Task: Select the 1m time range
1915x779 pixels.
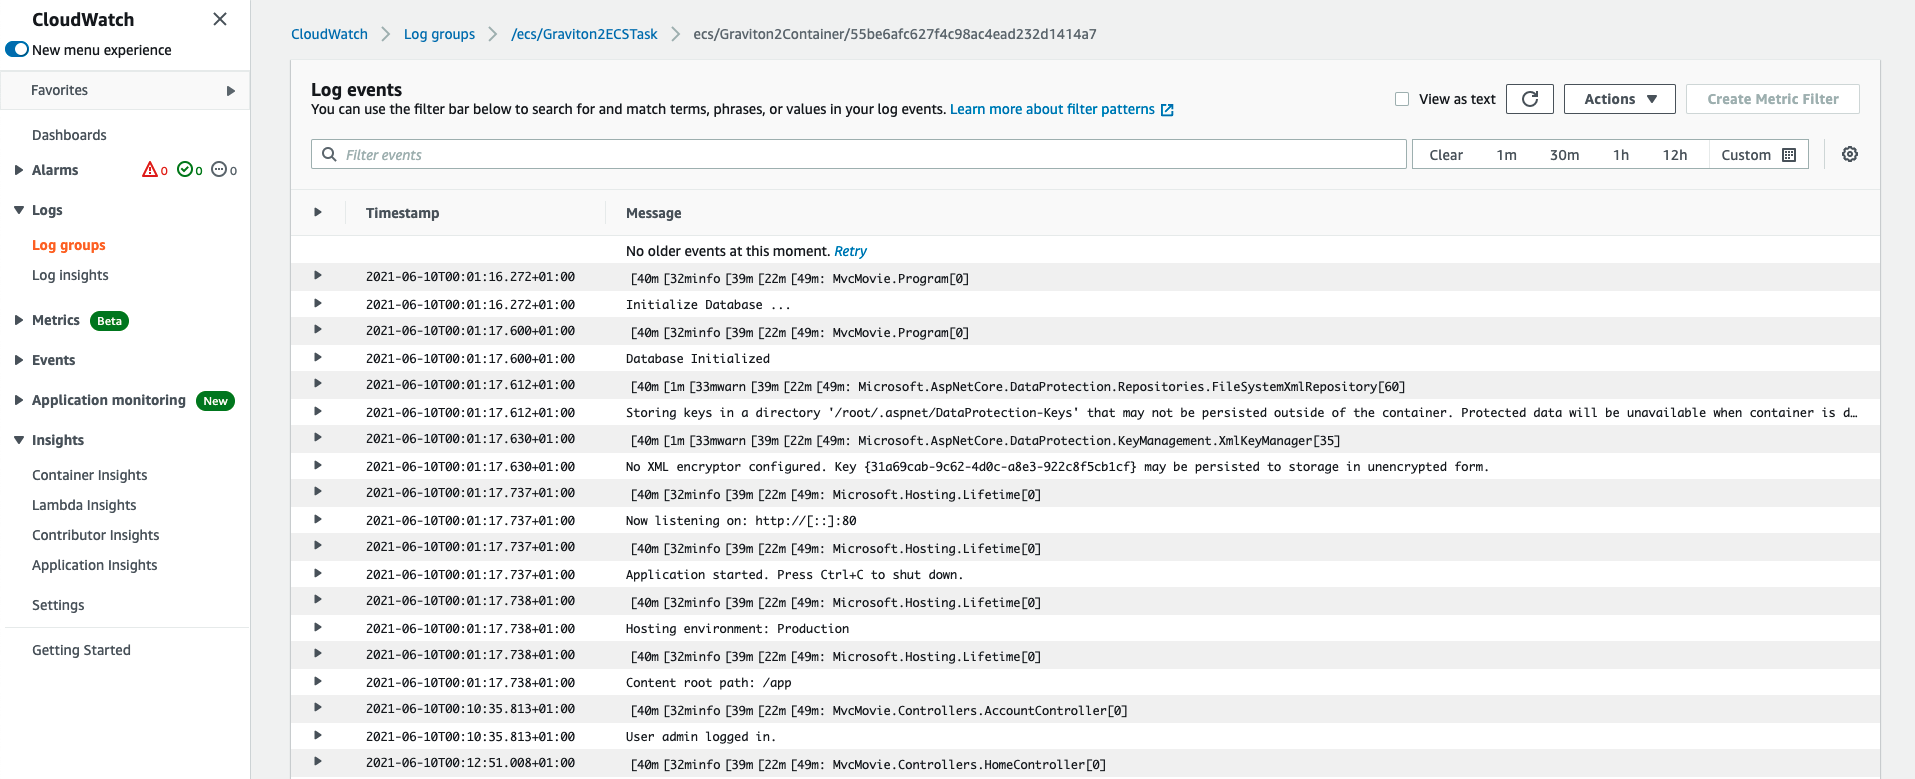Action: (x=1506, y=155)
